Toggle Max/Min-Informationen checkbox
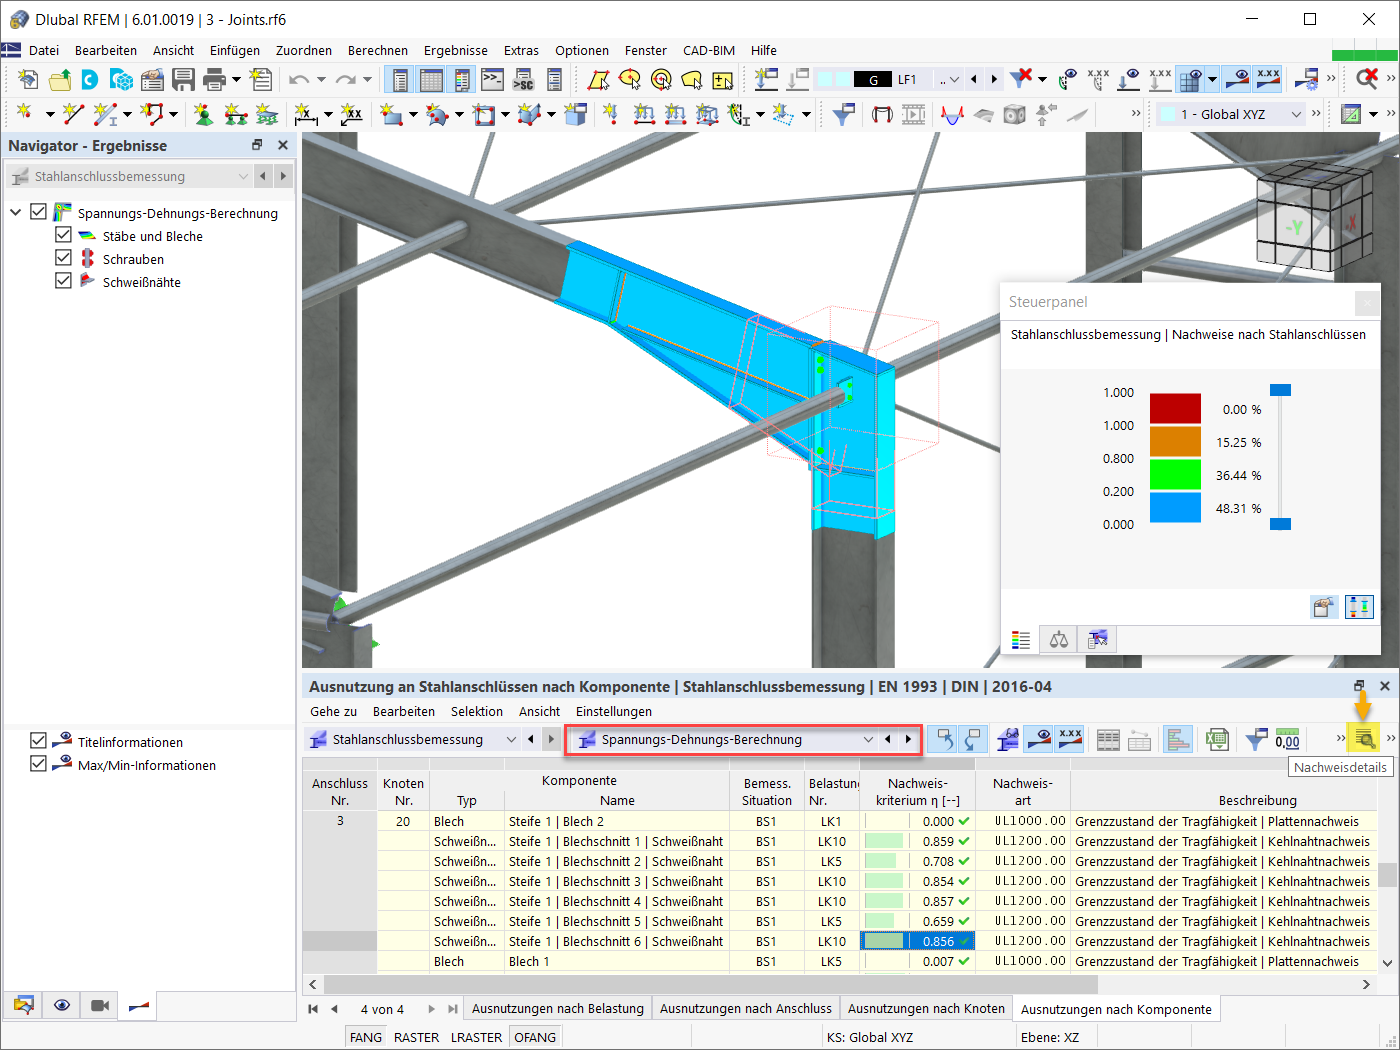Screen dimensions: 1400x1050 tap(39, 764)
